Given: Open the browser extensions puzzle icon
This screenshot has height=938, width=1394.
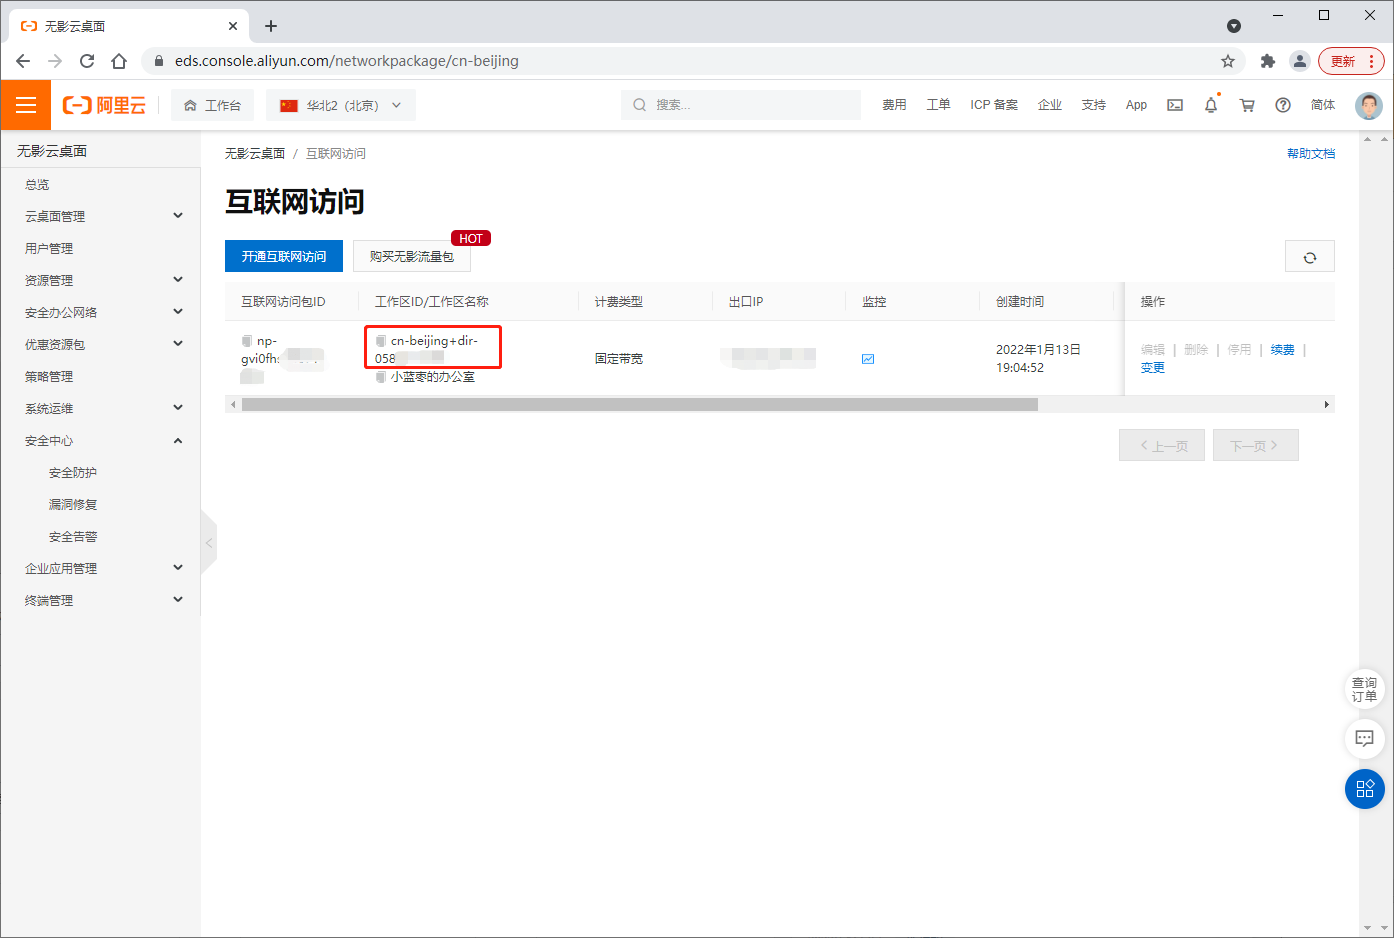Looking at the screenshot, I should pyautogui.click(x=1268, y=61).
